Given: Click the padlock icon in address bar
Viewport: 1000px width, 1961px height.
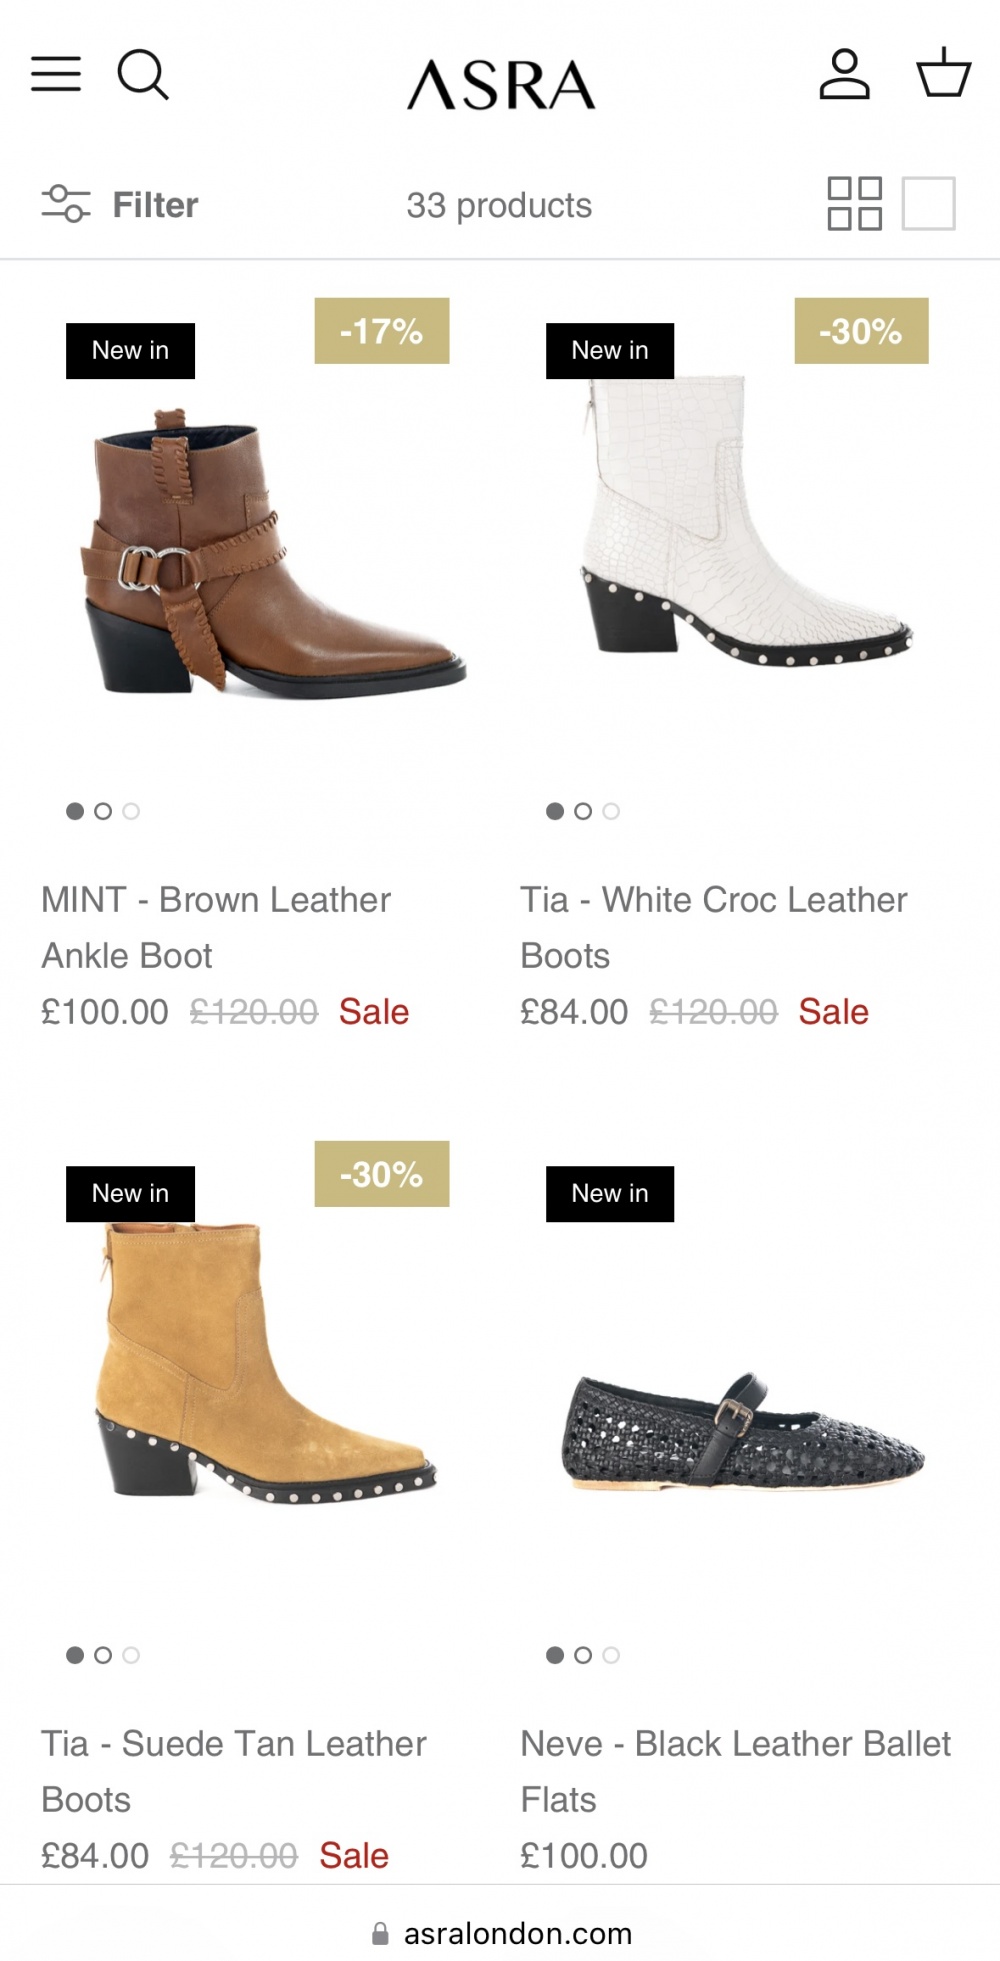Looking at the screenshot, I should (380, 1934).
